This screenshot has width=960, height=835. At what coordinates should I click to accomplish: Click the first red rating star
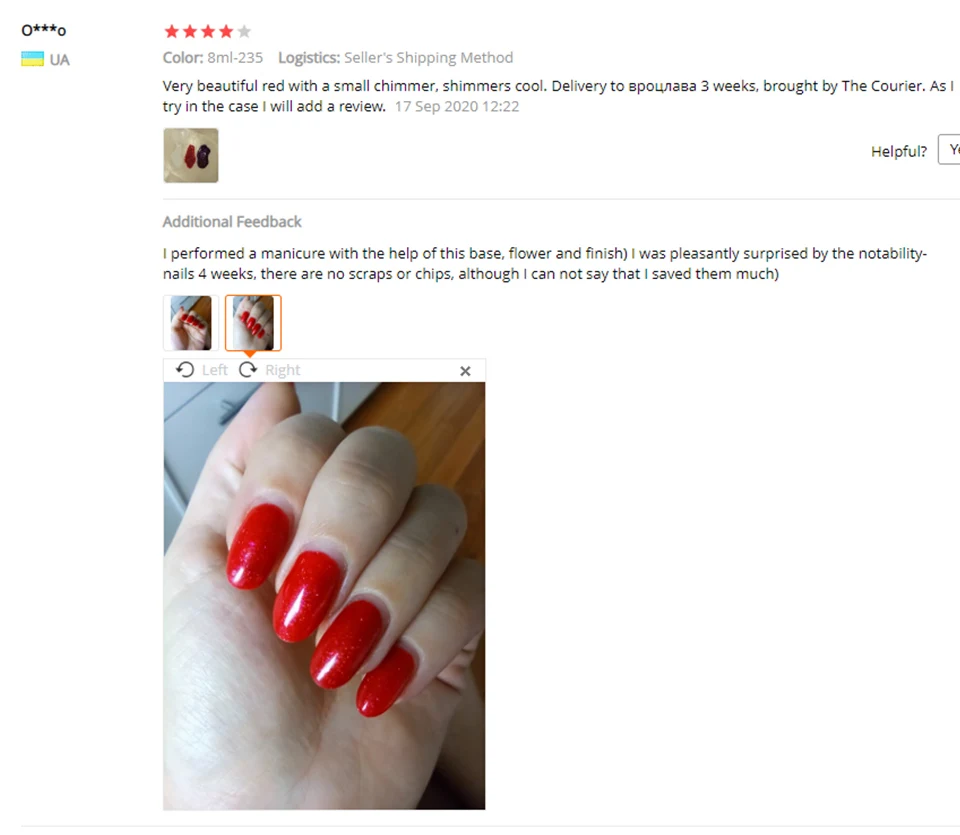[x=172, y=31]
